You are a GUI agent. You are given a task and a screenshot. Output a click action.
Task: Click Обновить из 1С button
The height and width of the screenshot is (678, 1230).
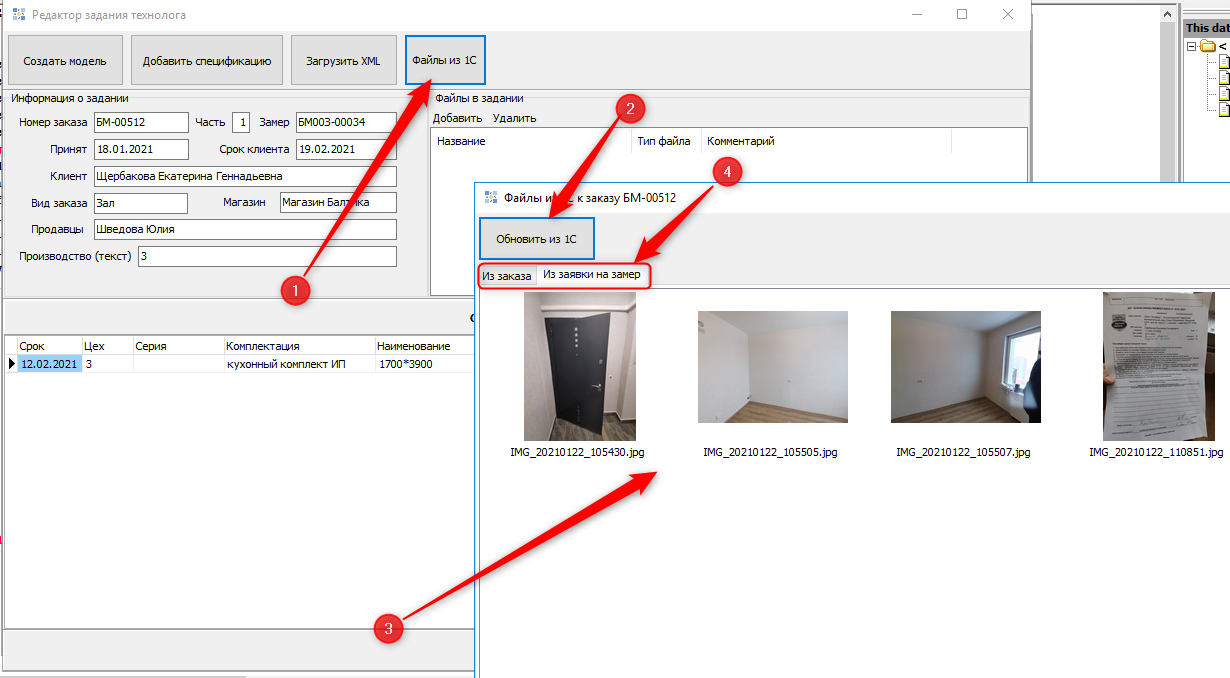click(537, 239)
